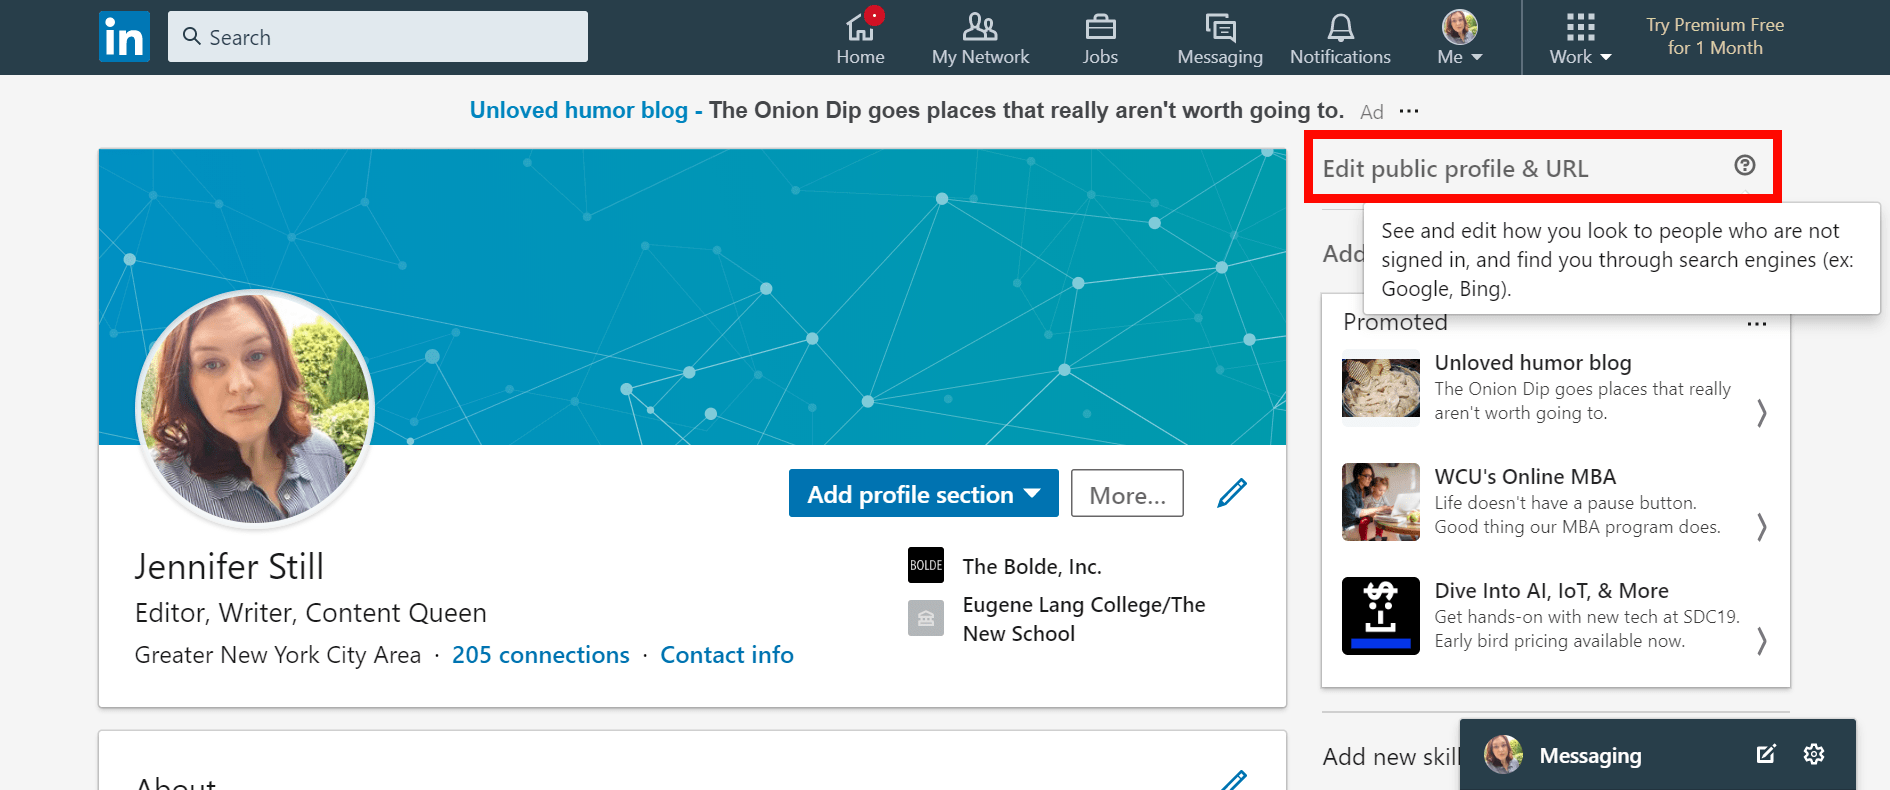Viewport: 1890px width, 790px height.
Task: Click Dive Into AI, IoT, & More title
Action: 1552,591
